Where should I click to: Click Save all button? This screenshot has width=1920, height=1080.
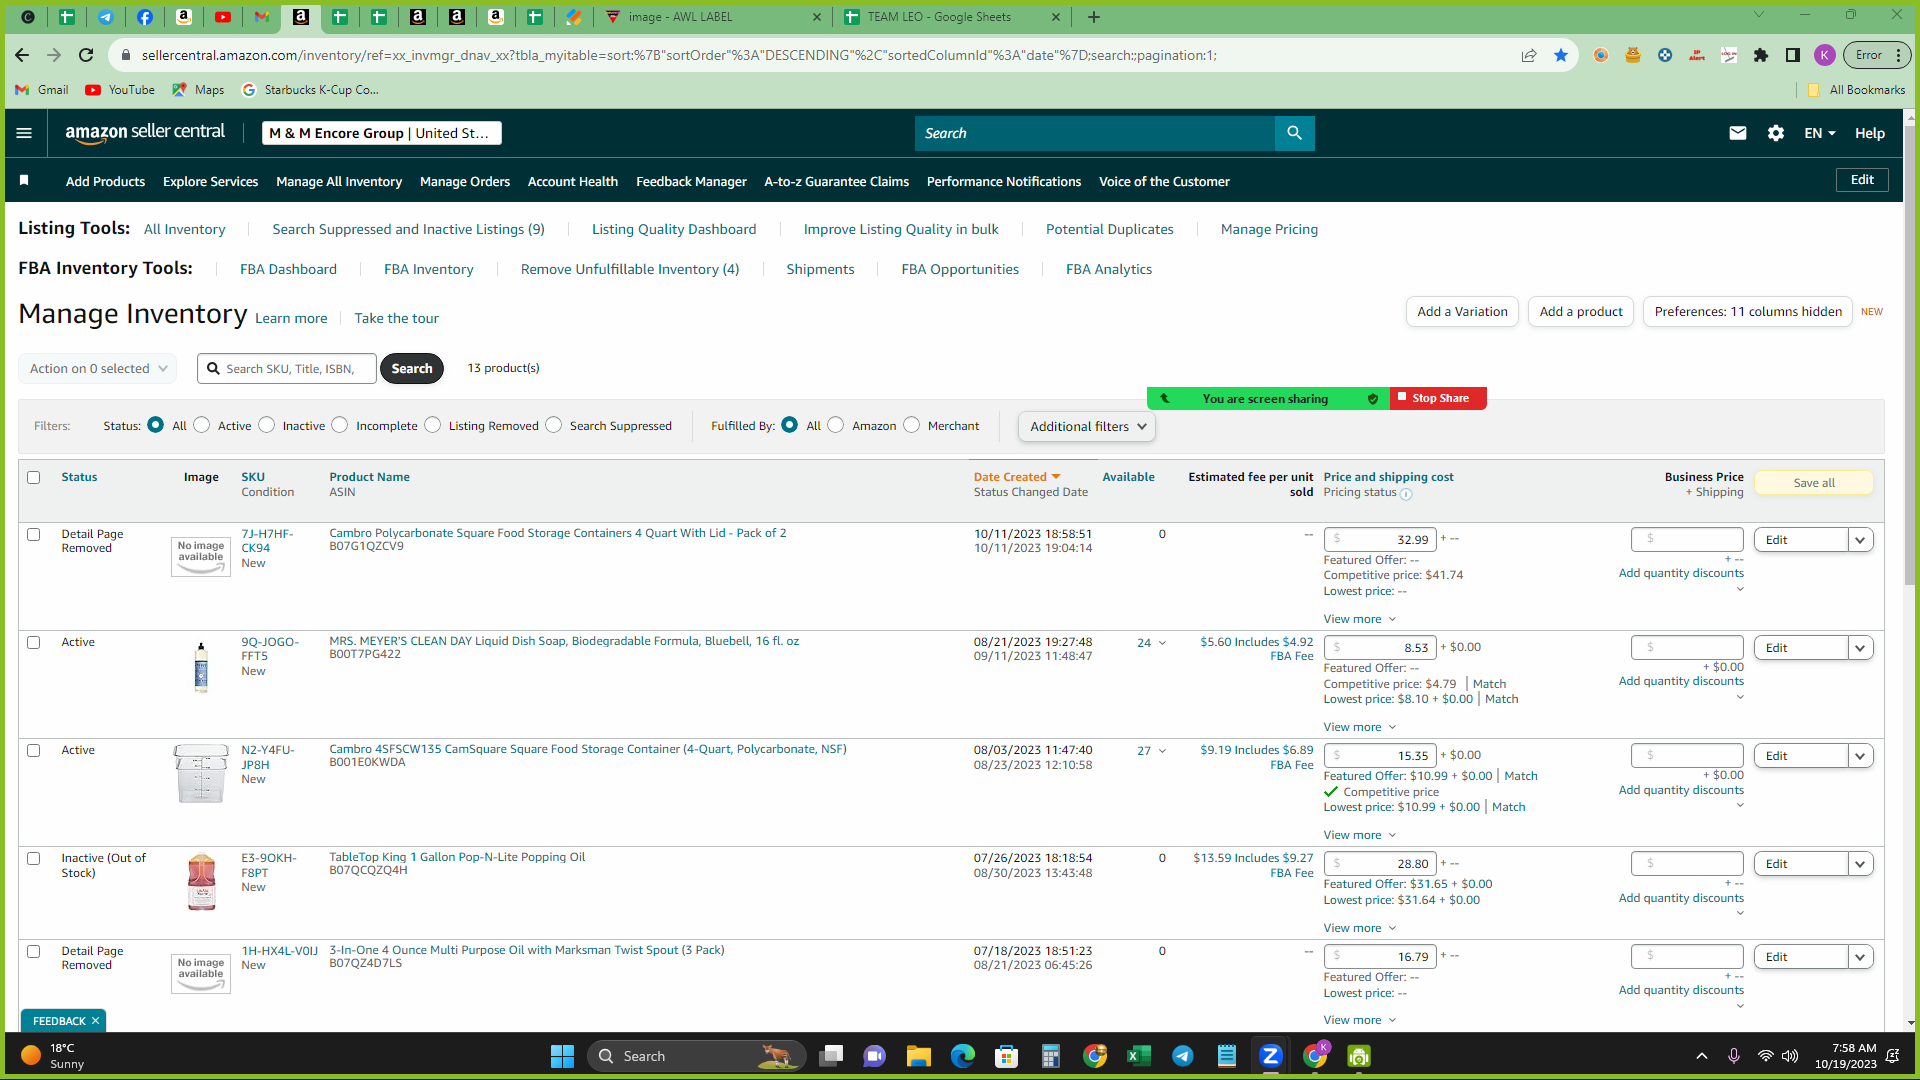tap(1814, 483)
